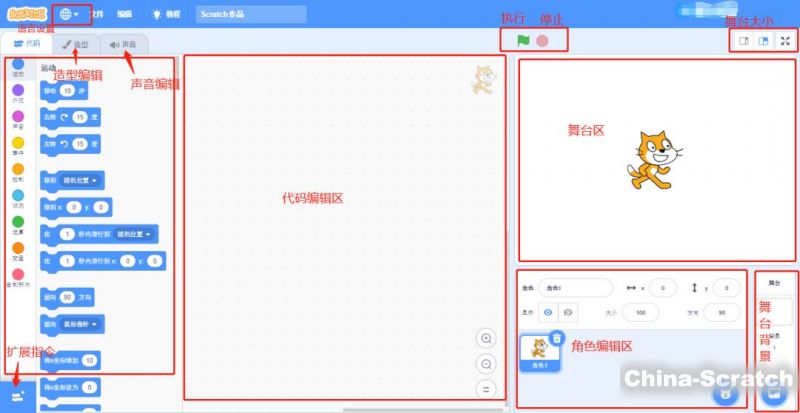
Task: Enter full screen stage mode
Action: coord(785,41)
